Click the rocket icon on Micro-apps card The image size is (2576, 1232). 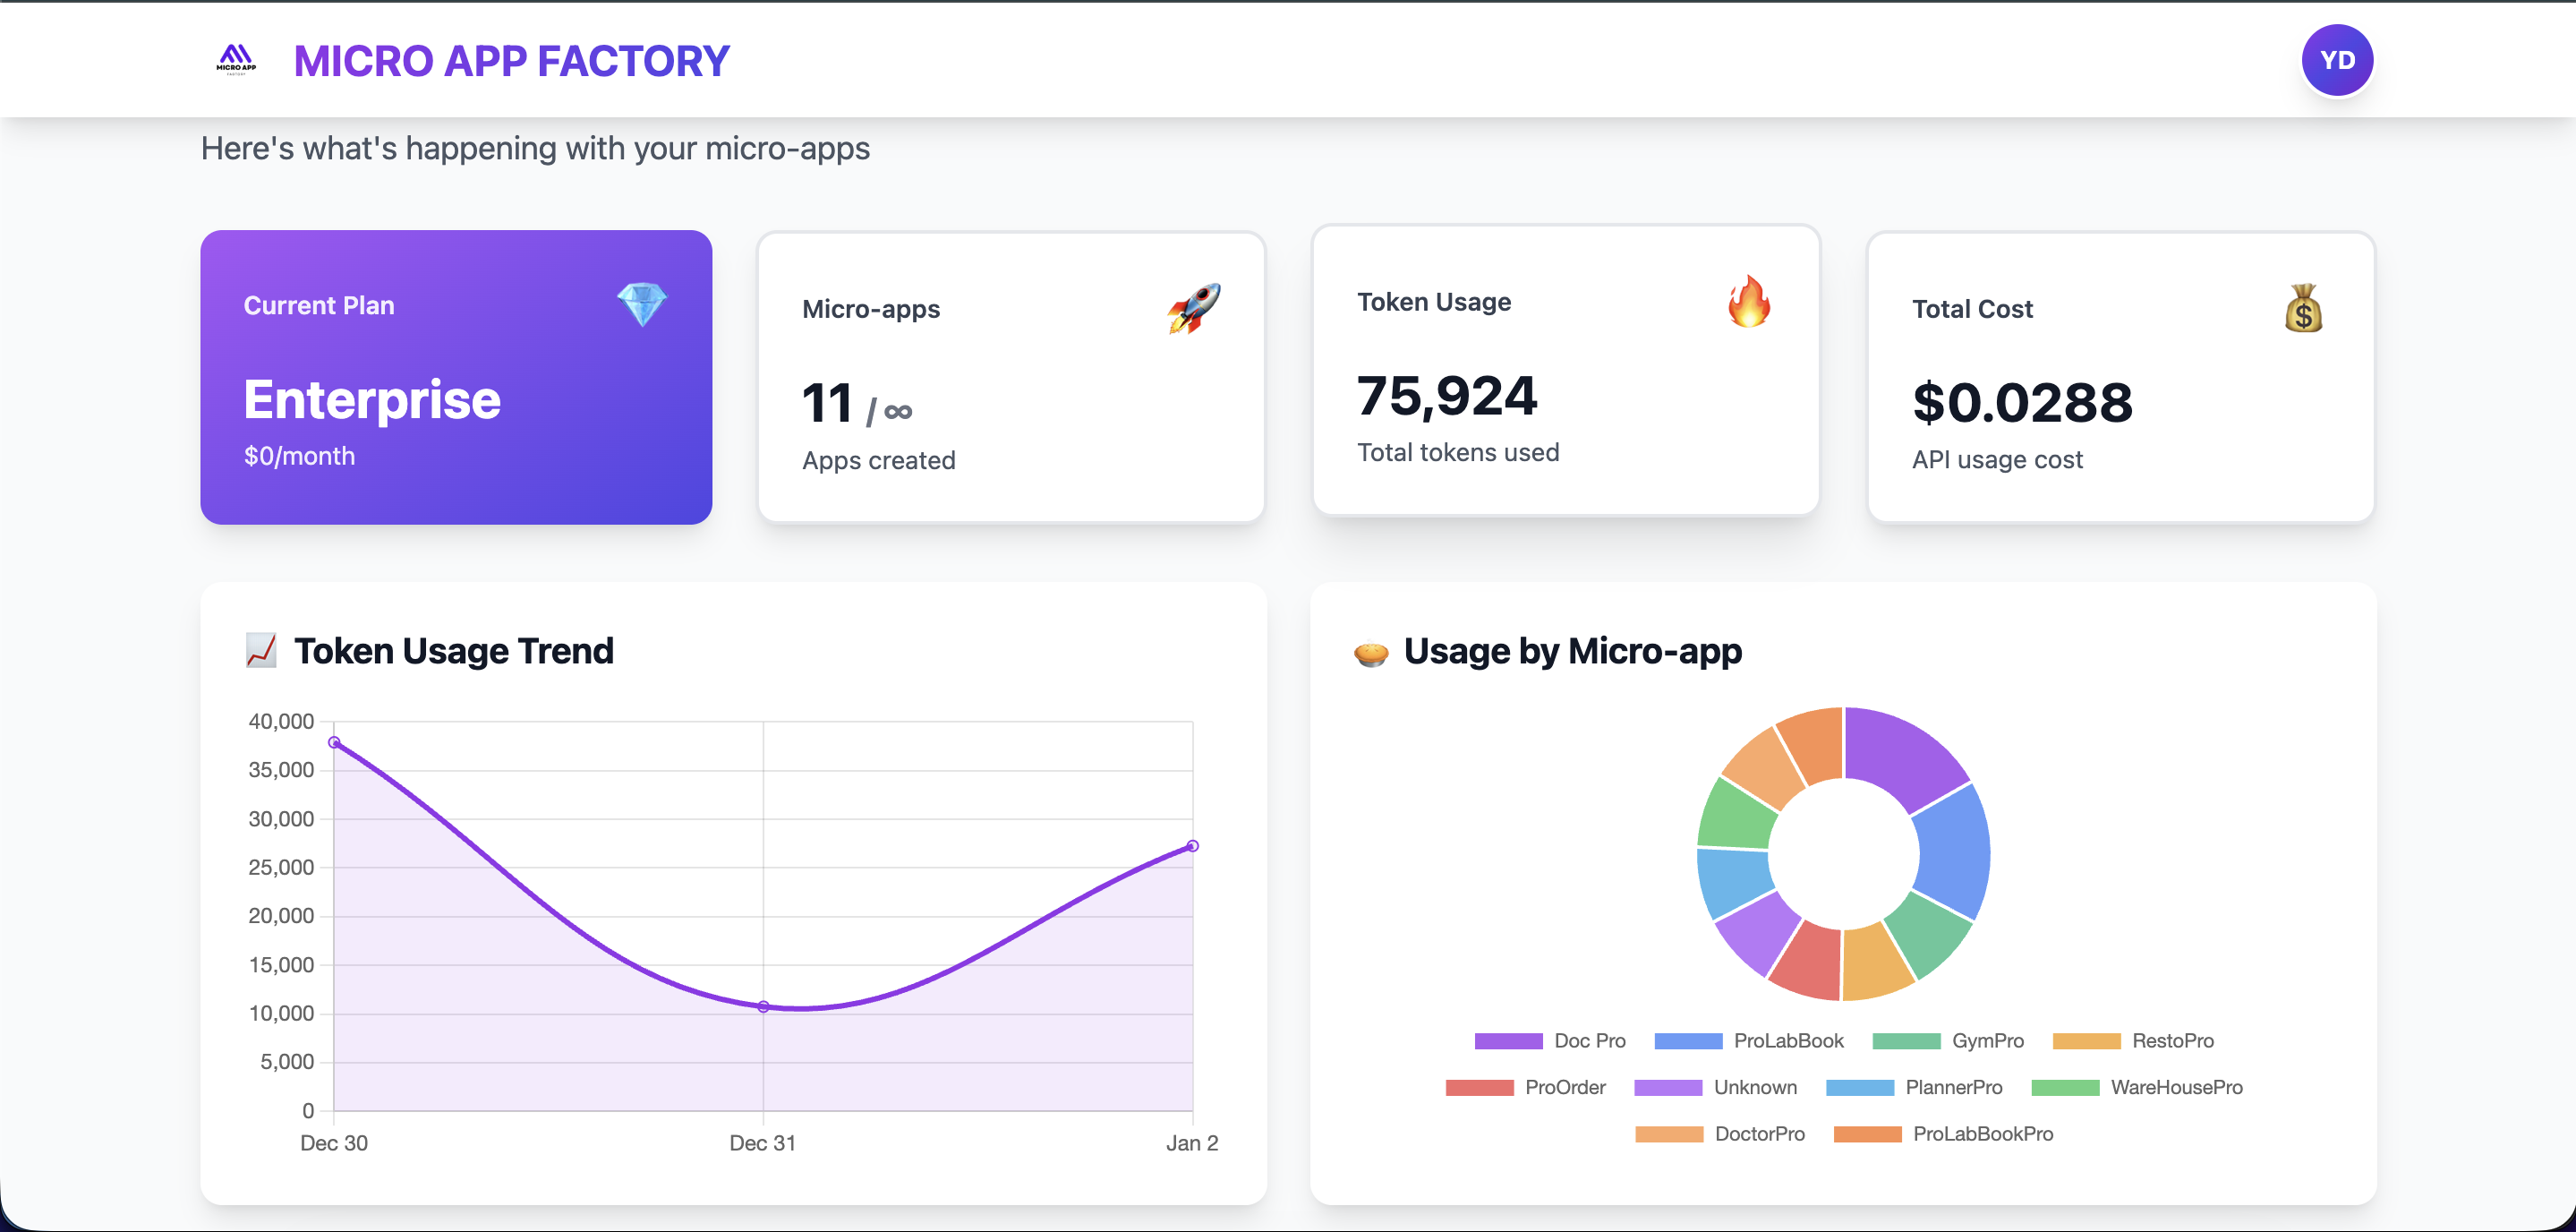point(1194,308)
